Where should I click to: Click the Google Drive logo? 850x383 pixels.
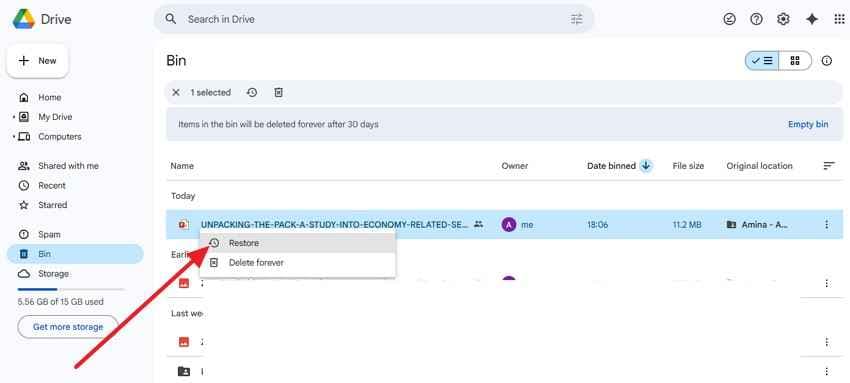click(x=23, y=20)
